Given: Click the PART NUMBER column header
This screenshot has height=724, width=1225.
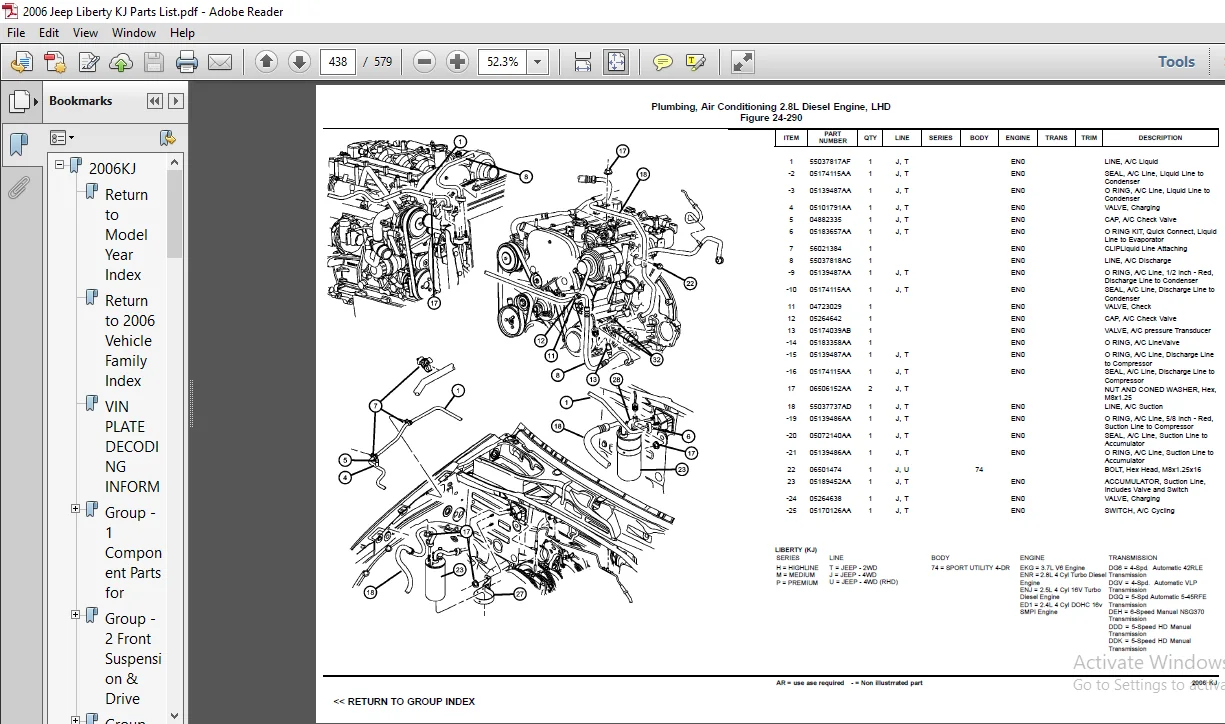Looking at the screenshot, I should pyautogui.click(x=833, y=137).
